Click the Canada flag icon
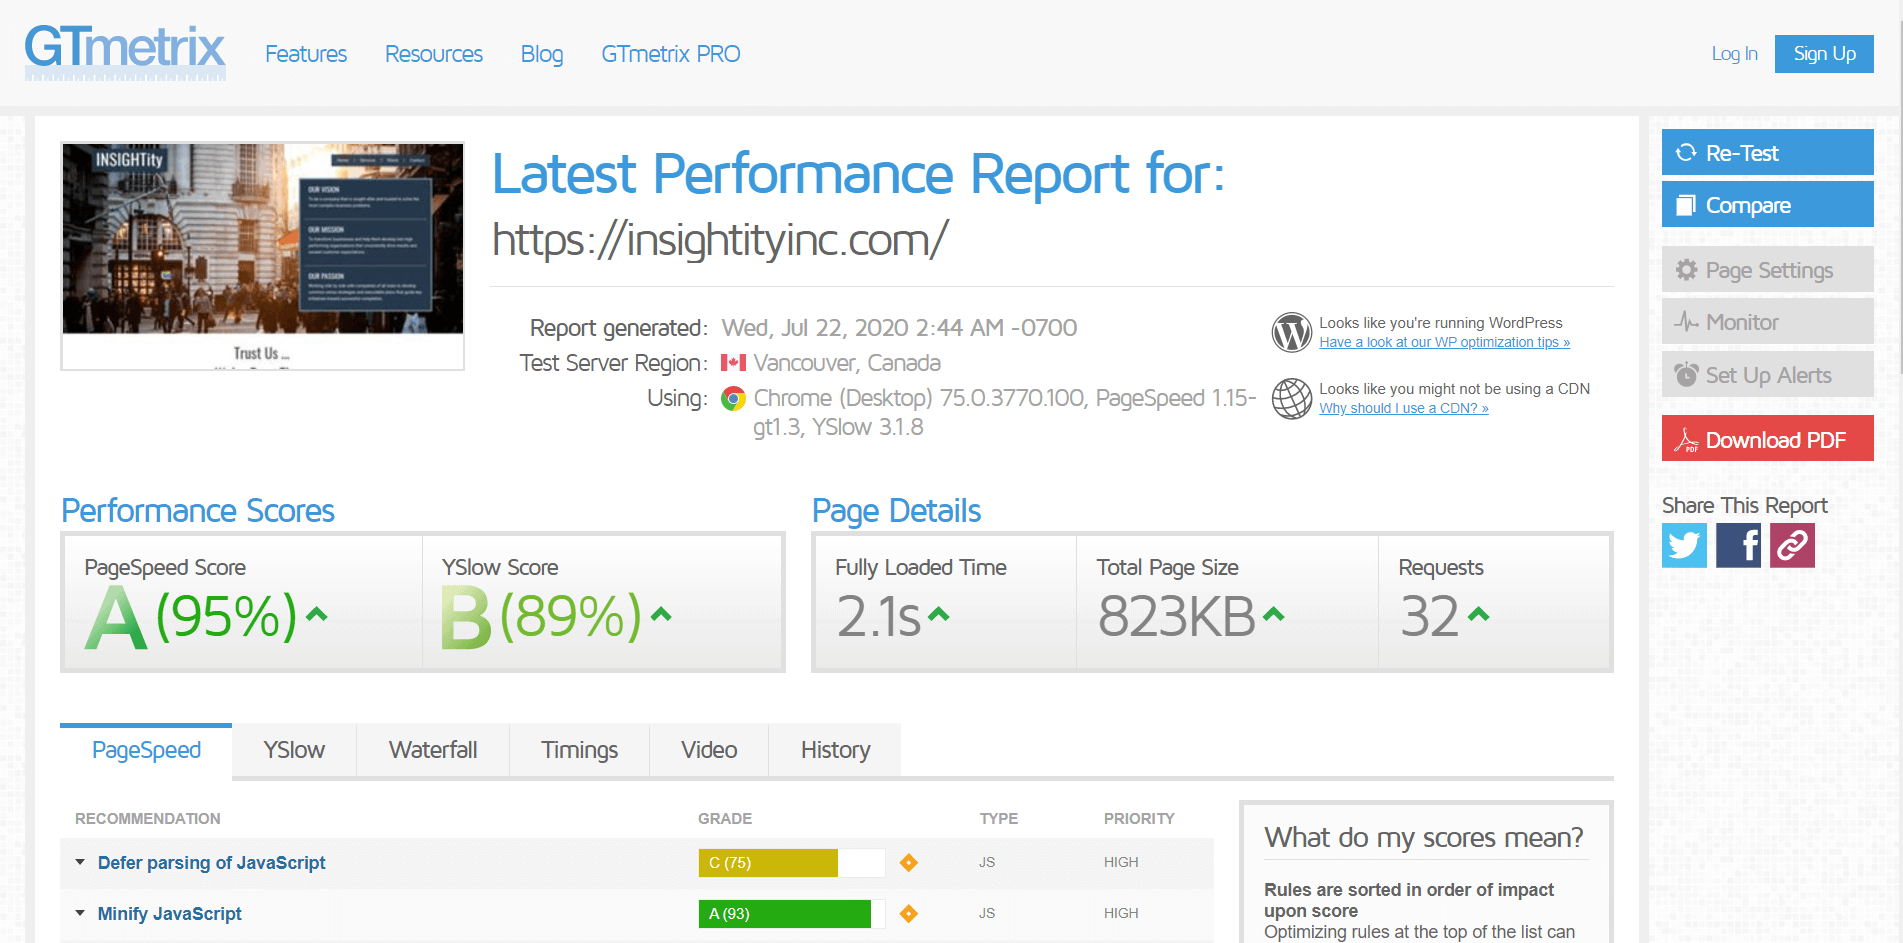 click(x=733, y=363)
